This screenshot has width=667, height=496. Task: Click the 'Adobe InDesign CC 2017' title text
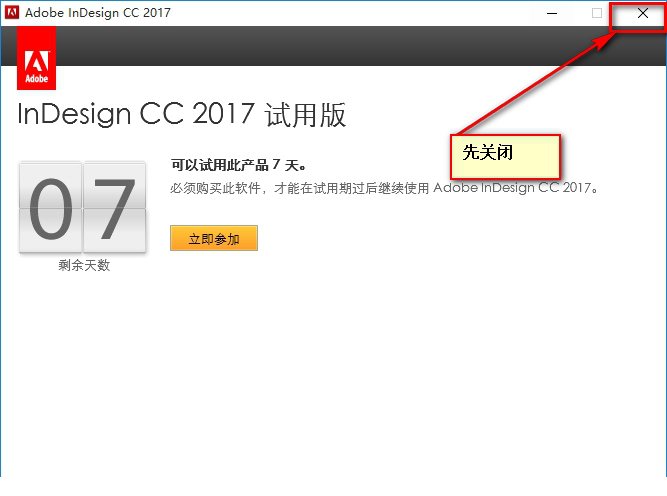pyautogui.click(x=98, y=13)
